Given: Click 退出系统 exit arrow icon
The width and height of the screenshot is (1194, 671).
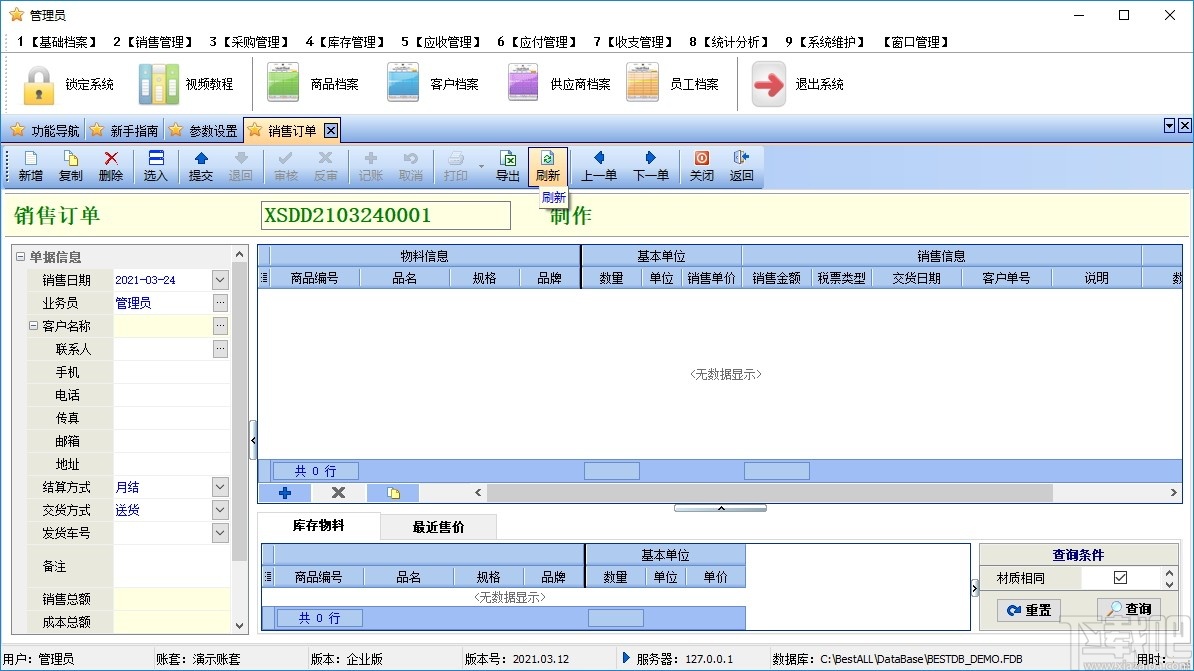Looking at the screenshot, I should (768, 84).
